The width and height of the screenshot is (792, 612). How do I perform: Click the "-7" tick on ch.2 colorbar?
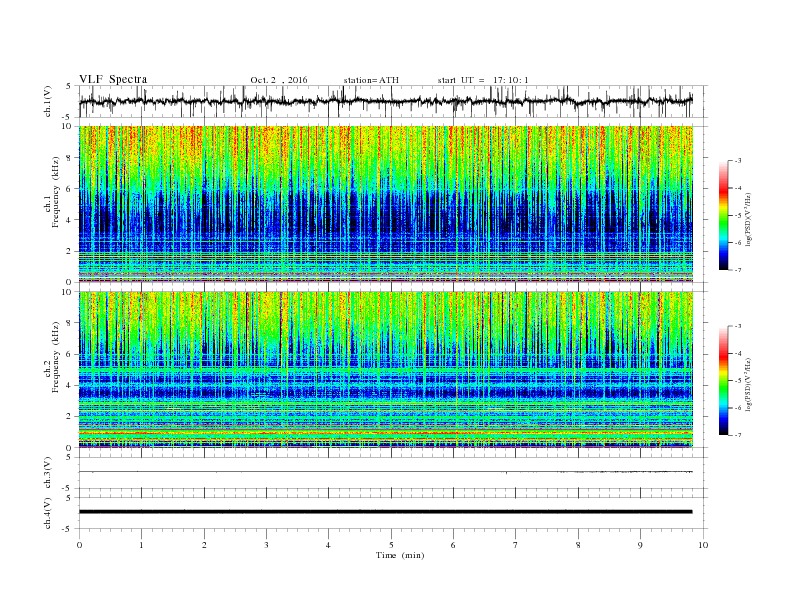click(738, 435)
